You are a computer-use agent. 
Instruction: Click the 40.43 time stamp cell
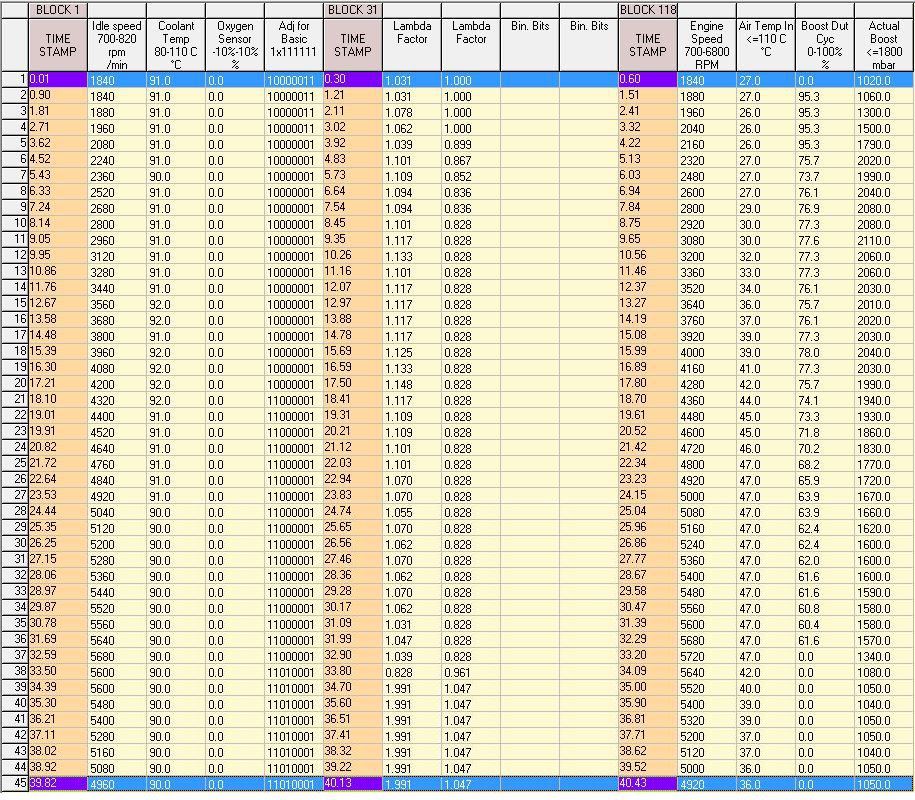[648, 784]
